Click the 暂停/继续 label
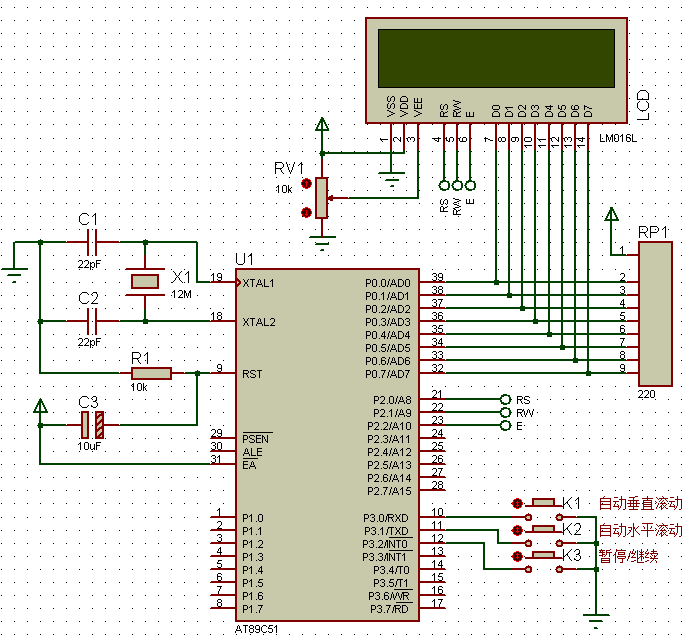The height and width of the screenshot is (638, 685). coord(628,556)
